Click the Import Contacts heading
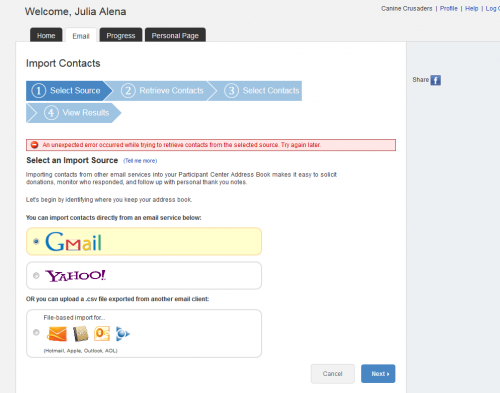This screenshot has width=500, height=393. point(63,63)
